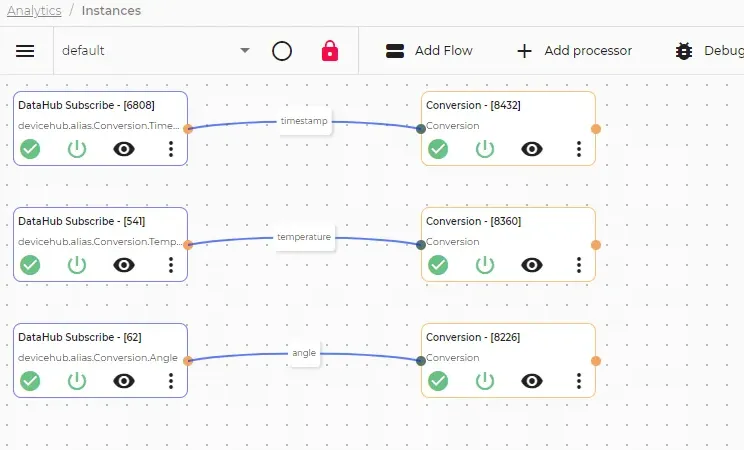The width and height of the screenshot is (744, 450).
Task: Open more options on DataHub Subscribe [541]
Action: (x=171, y=265)
